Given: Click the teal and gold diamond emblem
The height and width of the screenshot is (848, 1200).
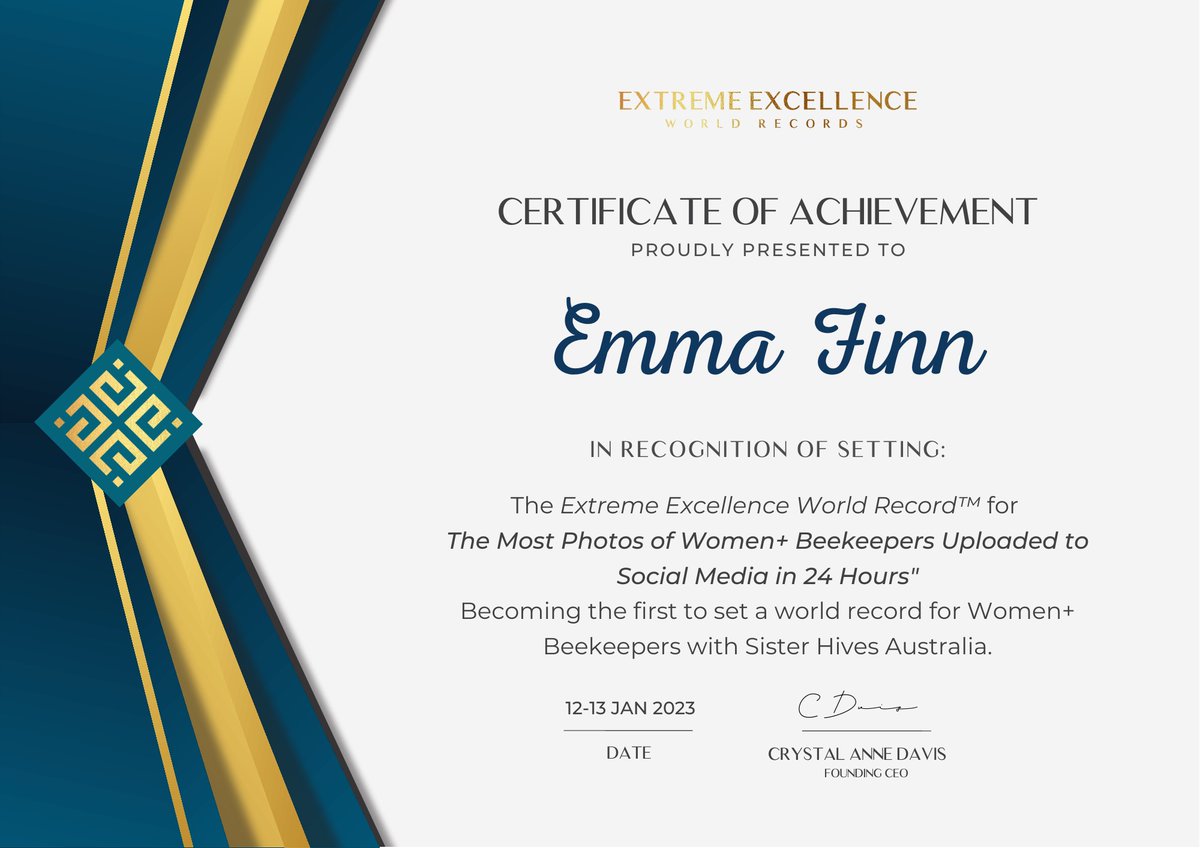Looking at the screenshot, I should (118, 422).
